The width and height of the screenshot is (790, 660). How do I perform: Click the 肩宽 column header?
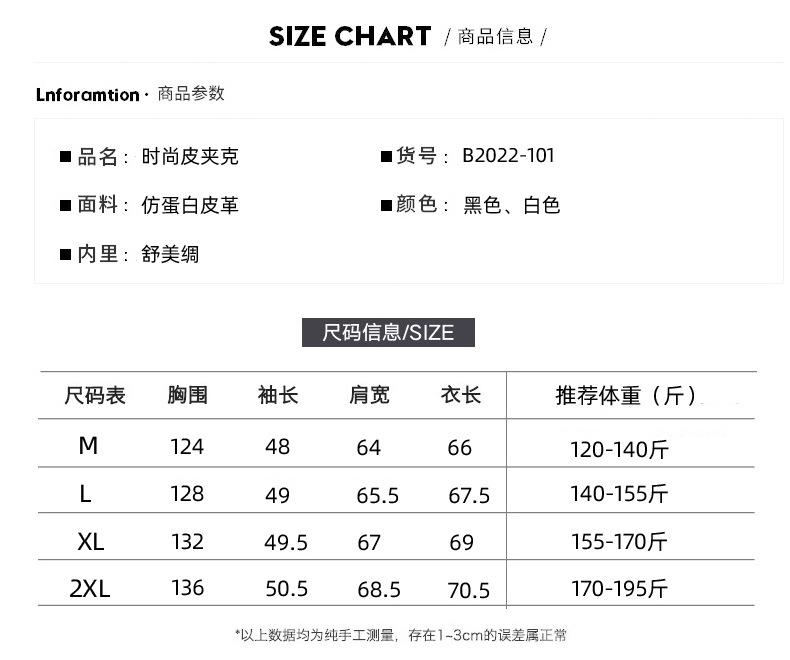[x=369, y=396]
